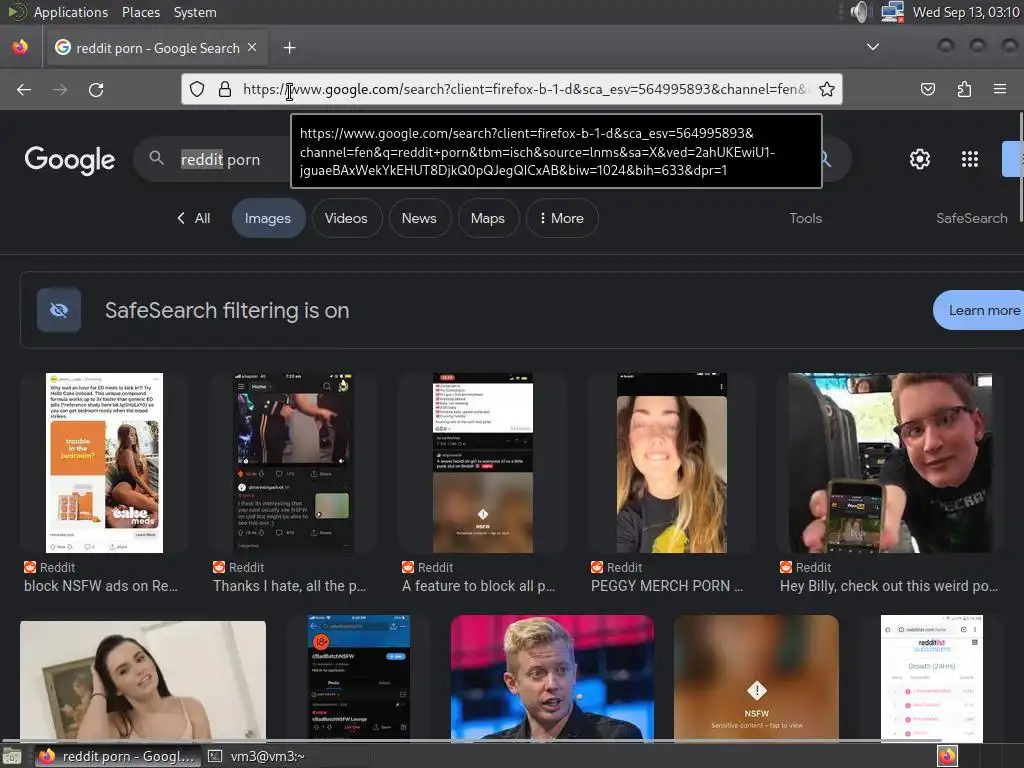
Task: Click the Firefox logo beside the tab strip
Action: (20, 48)
